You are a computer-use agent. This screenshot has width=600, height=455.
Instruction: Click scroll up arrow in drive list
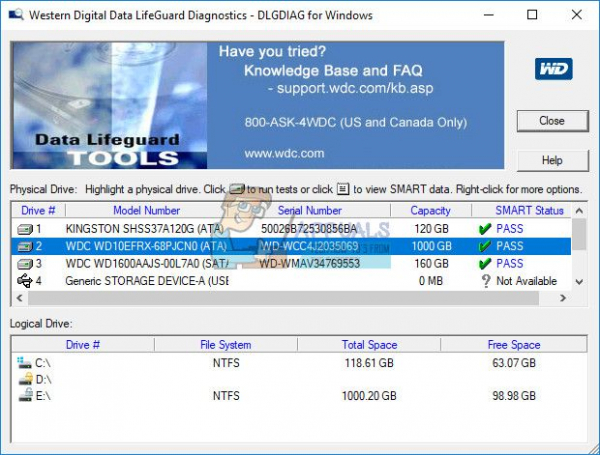(579, 211)
